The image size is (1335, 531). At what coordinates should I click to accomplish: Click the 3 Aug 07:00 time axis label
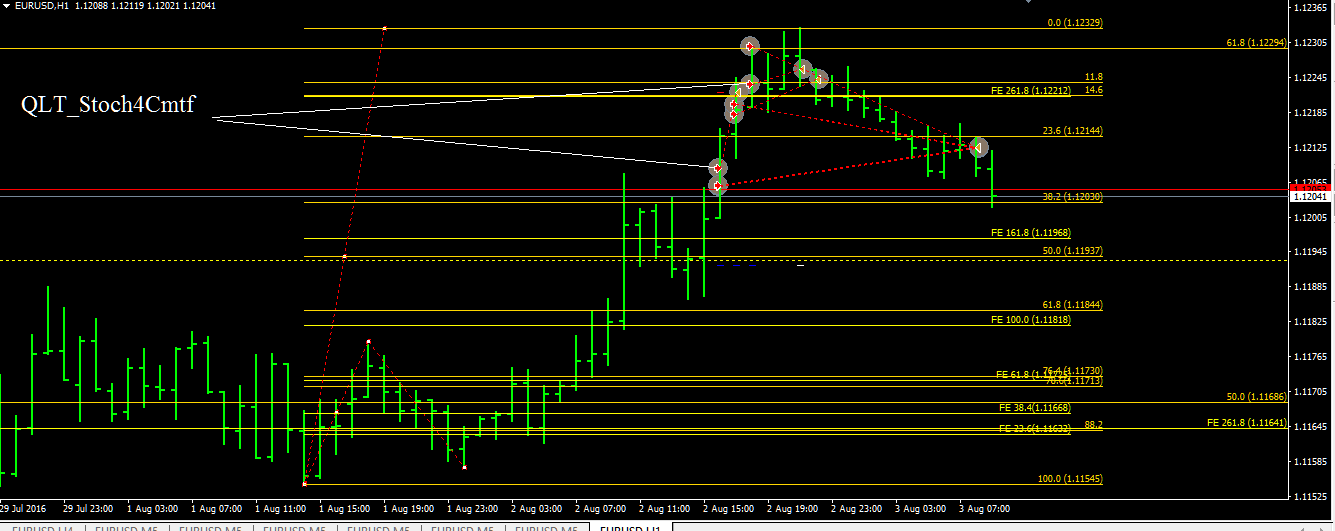(x=986, y=507)
